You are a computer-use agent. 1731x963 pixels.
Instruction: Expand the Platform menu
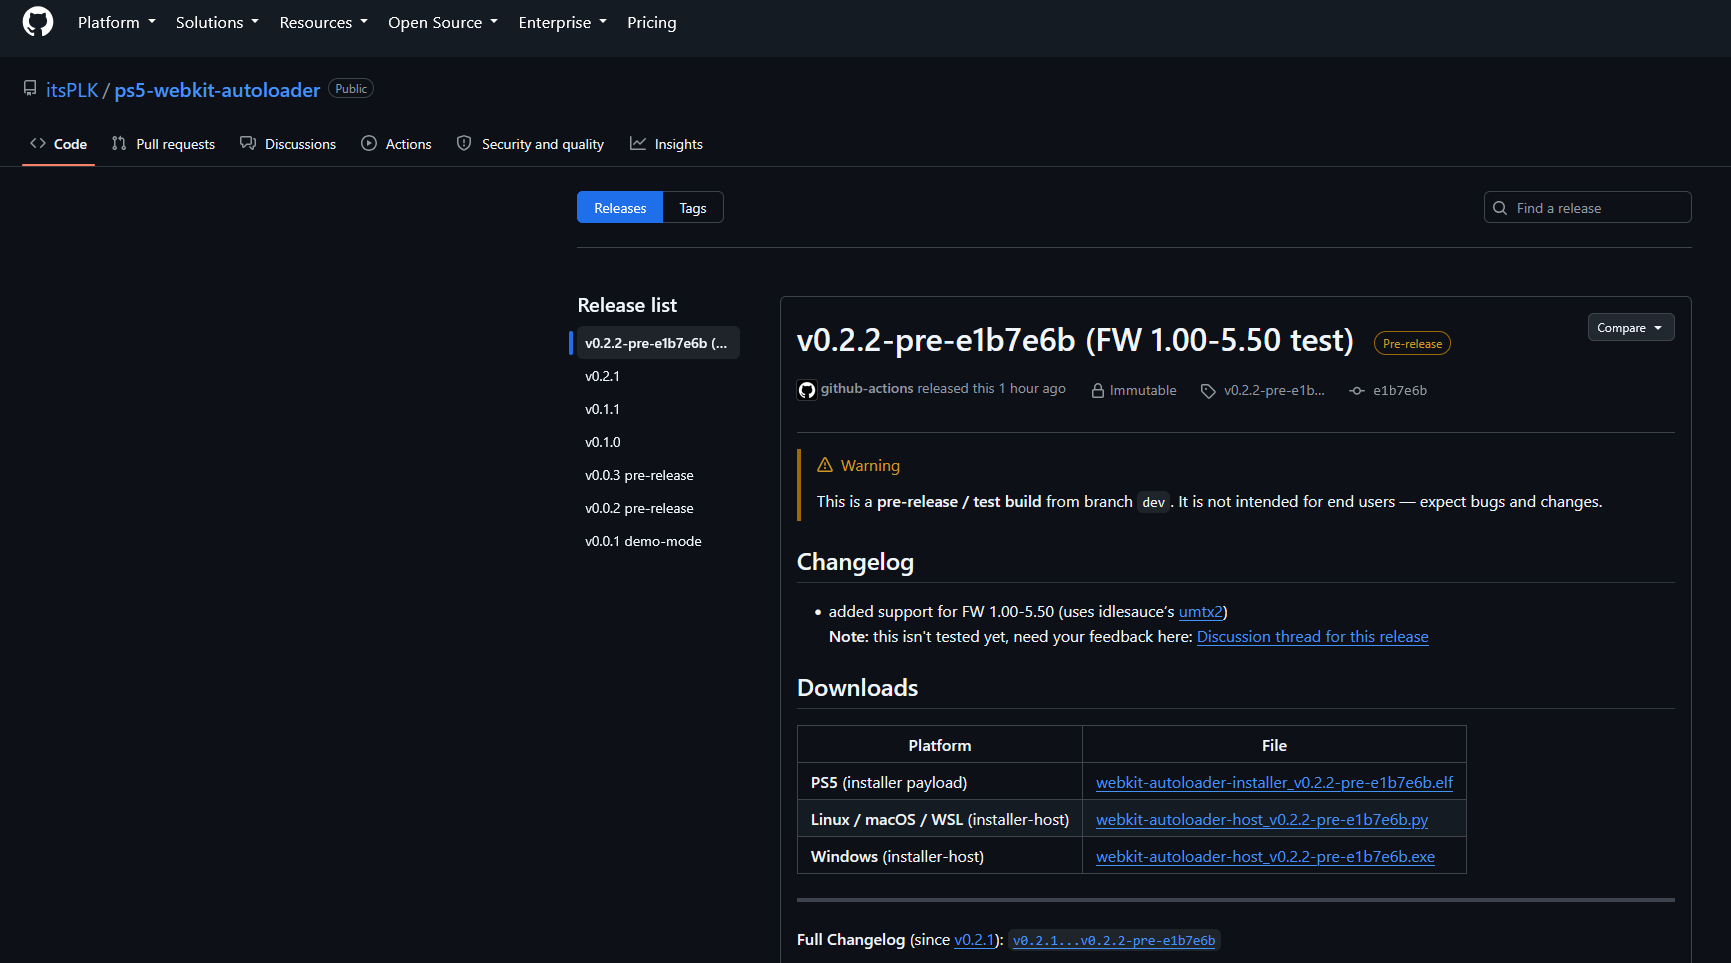[117, 22]
